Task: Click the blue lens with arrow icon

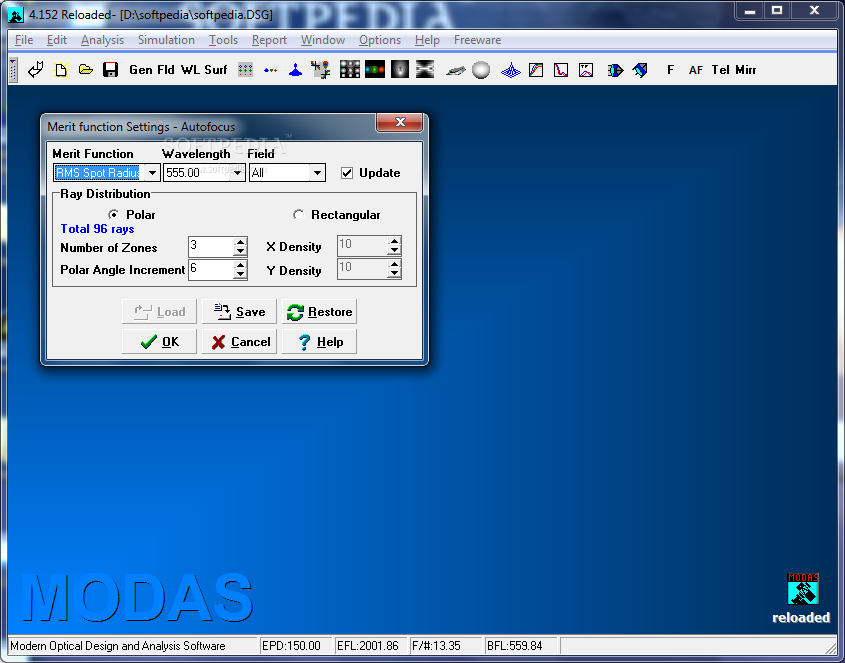Action: [615, 70]
